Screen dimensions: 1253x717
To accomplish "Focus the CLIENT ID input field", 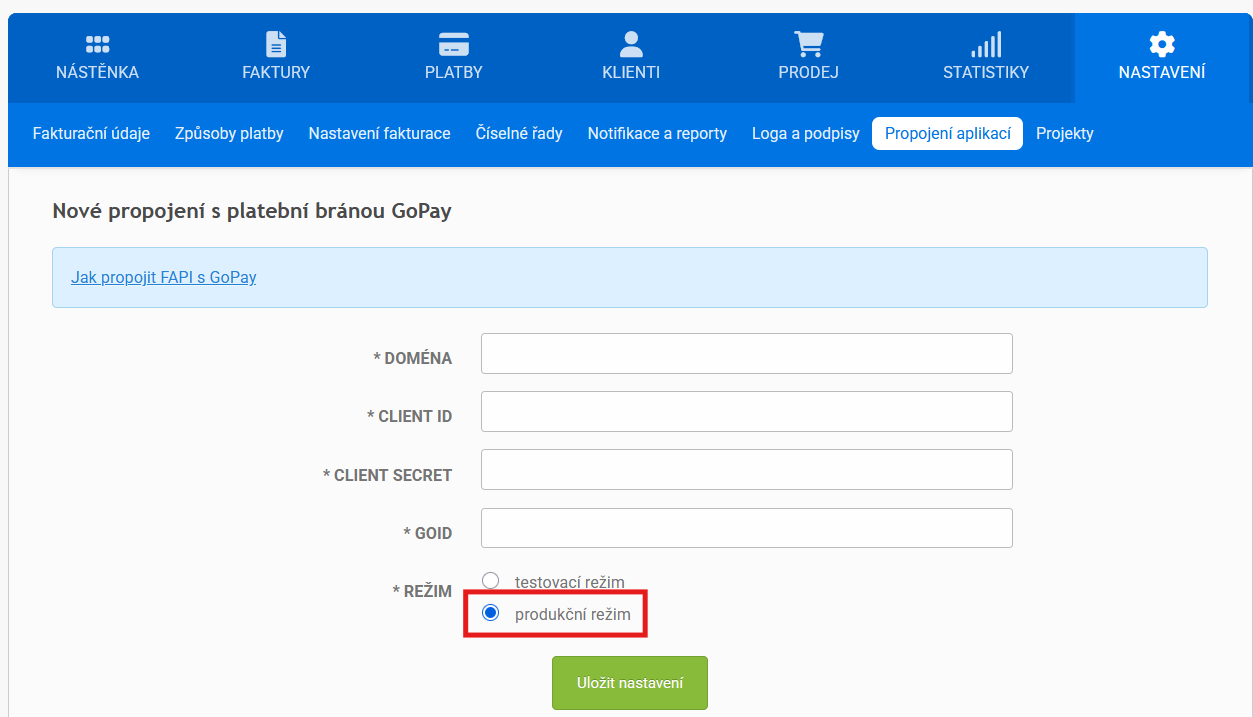I will 747,412.
